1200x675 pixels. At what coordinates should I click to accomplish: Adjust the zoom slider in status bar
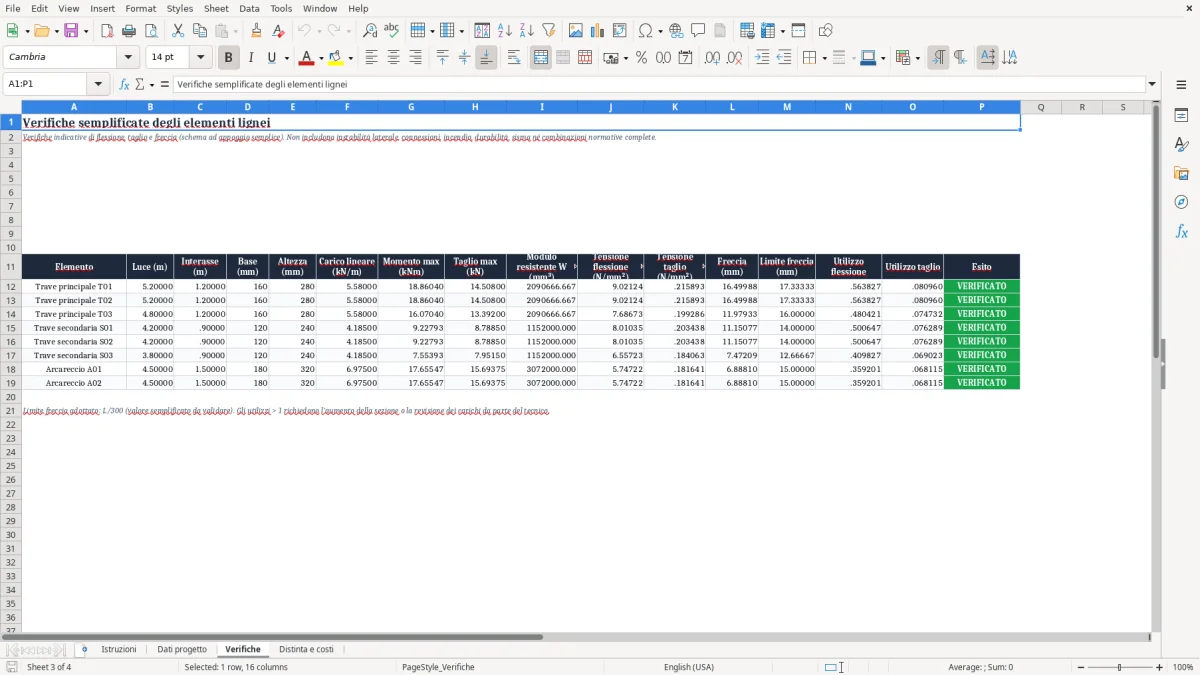coord(1119,667)
